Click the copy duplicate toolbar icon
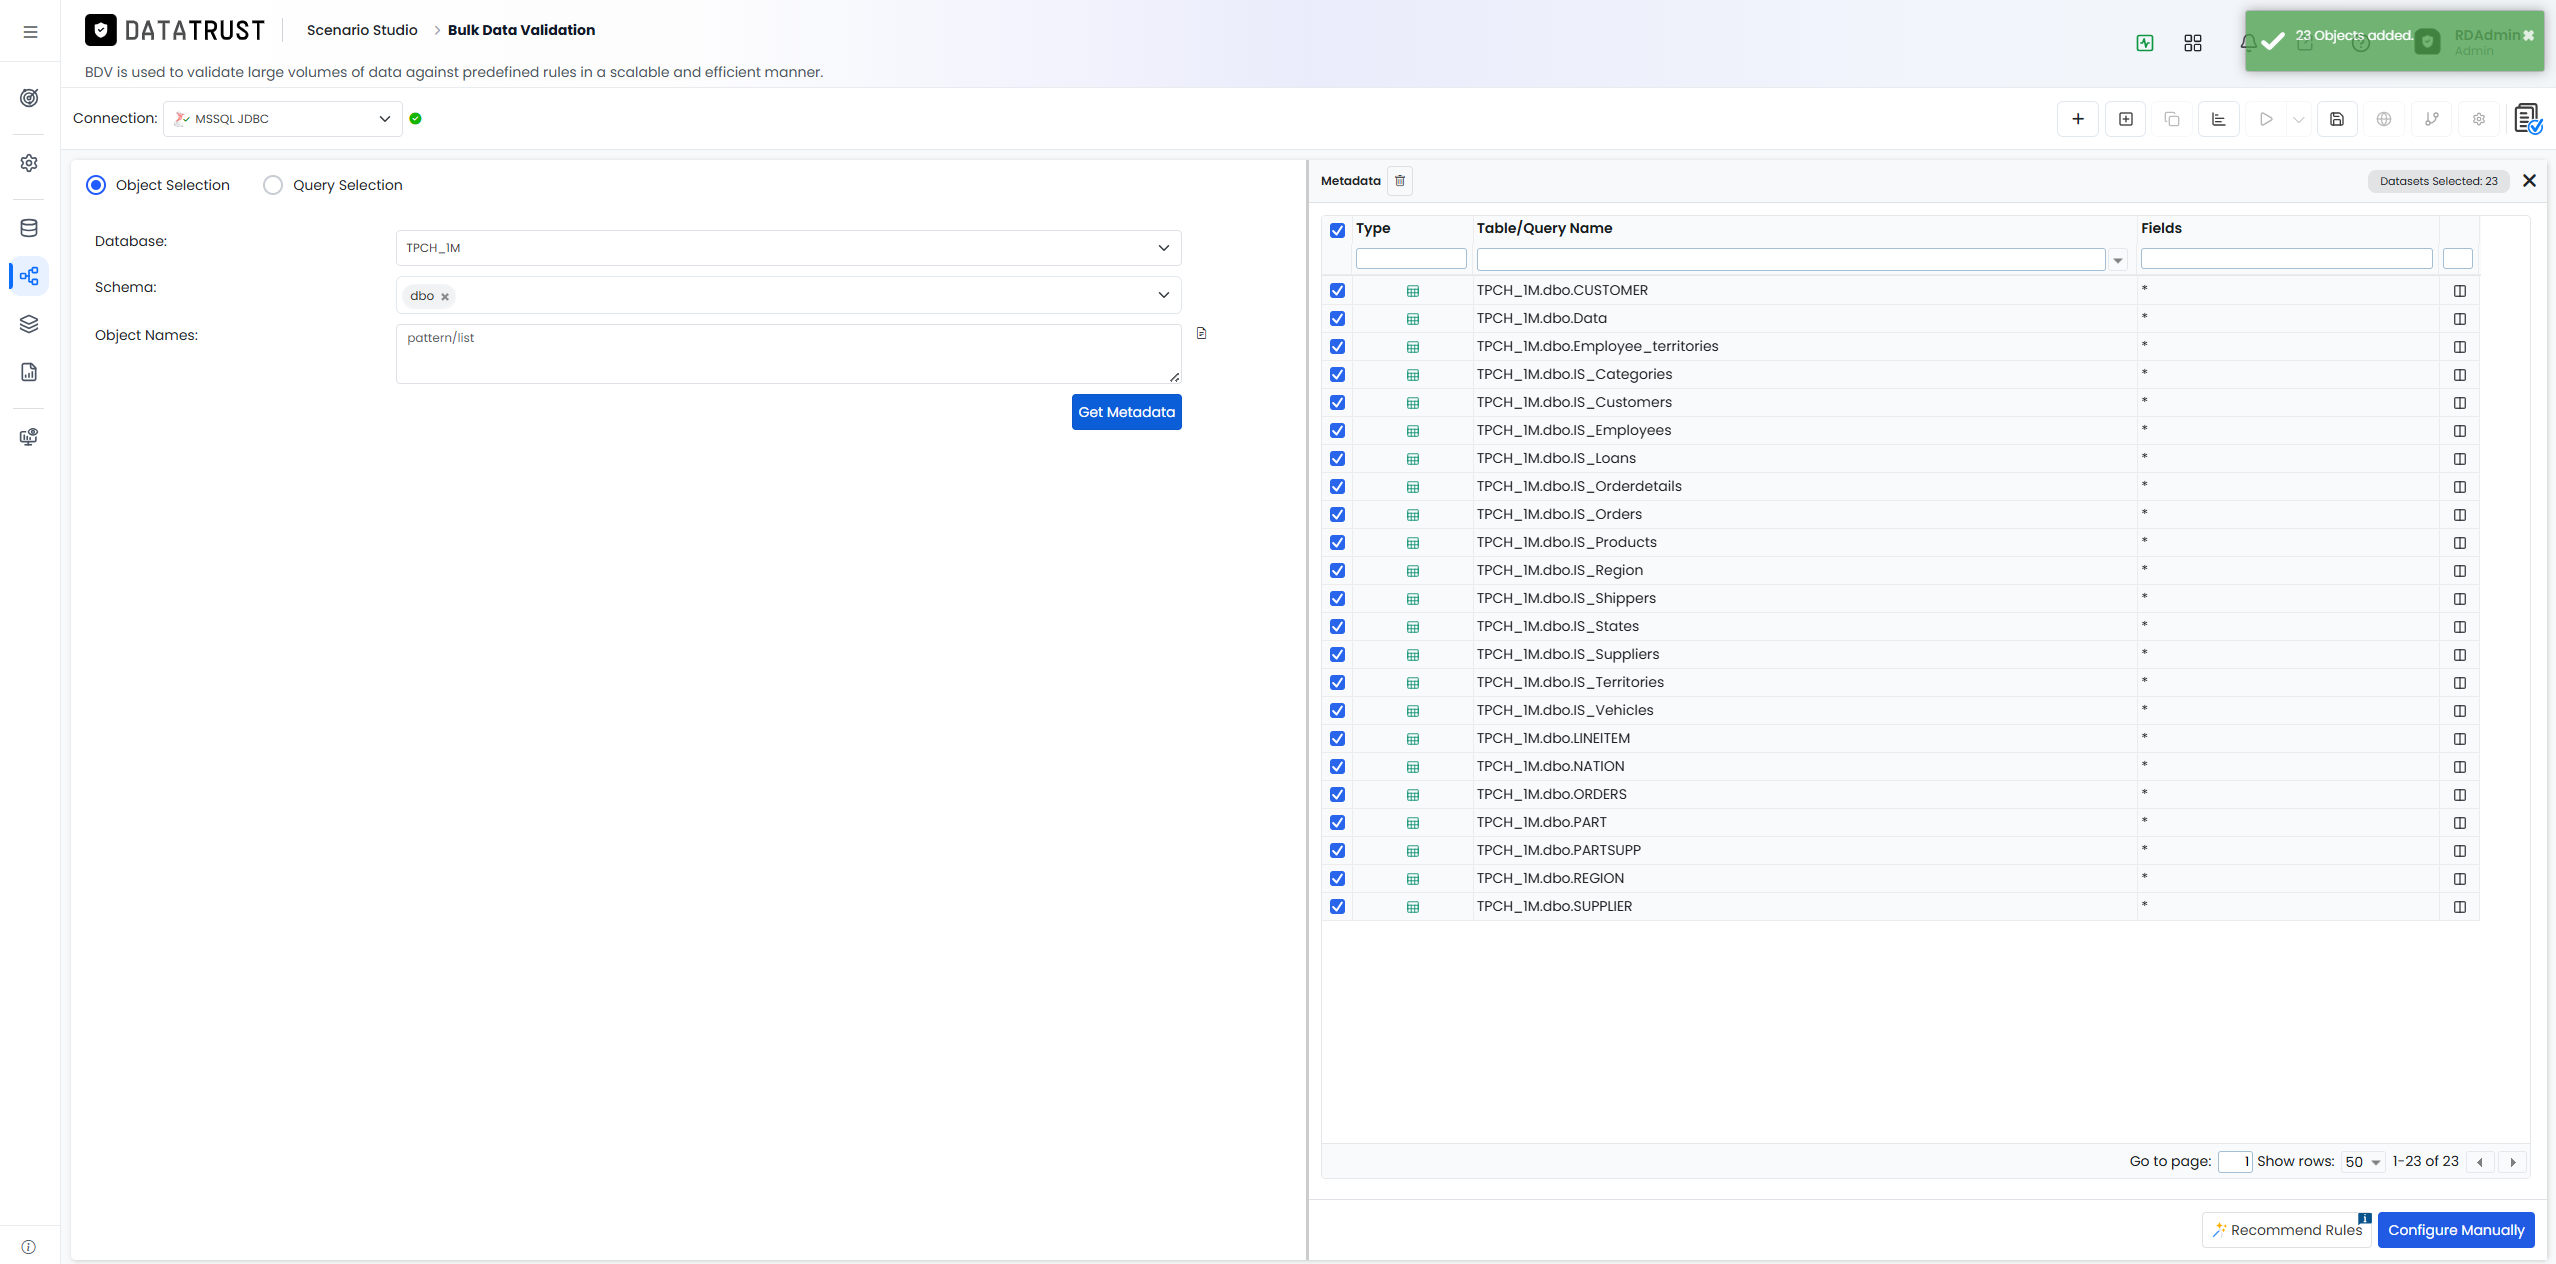The image size is (2556, 1264). [x=2172, y=119]
